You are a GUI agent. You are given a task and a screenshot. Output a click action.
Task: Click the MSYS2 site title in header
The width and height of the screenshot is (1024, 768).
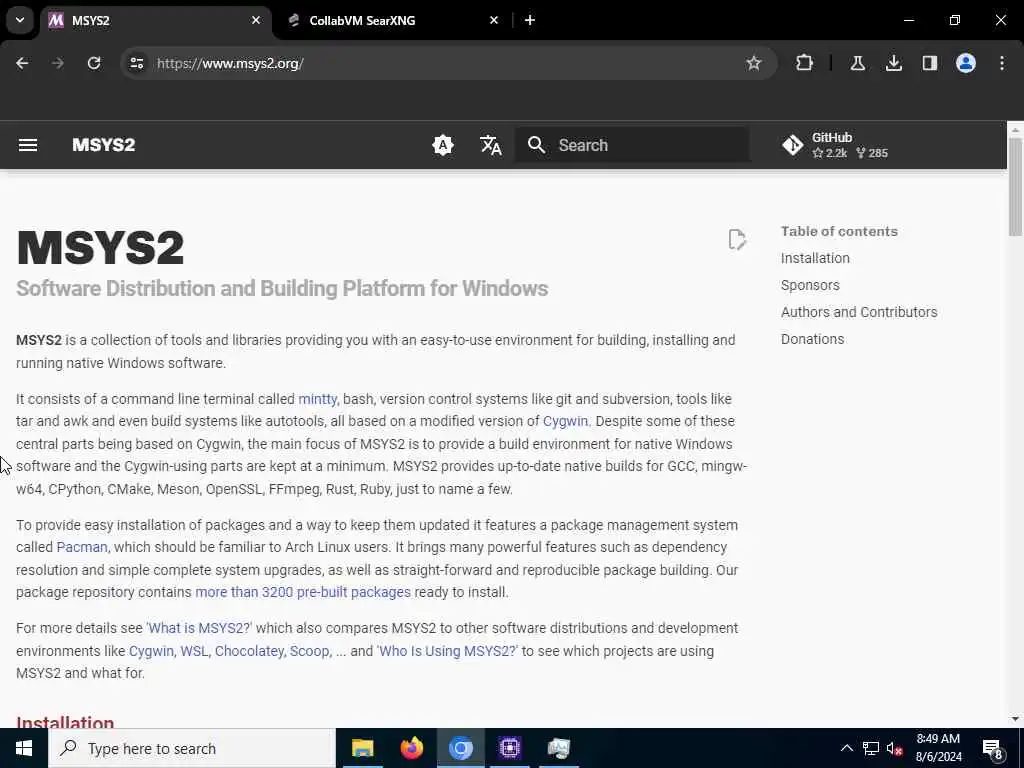103,145
